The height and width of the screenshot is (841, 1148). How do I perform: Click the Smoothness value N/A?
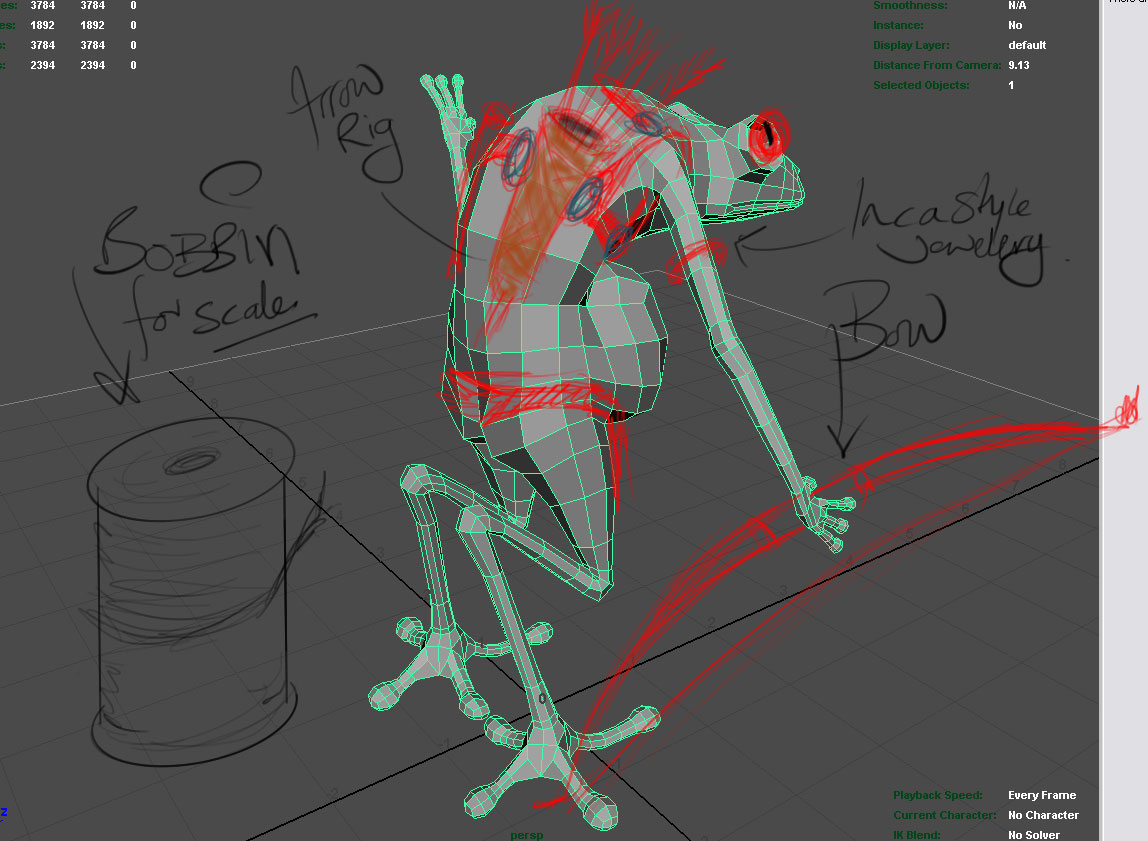1017,6
